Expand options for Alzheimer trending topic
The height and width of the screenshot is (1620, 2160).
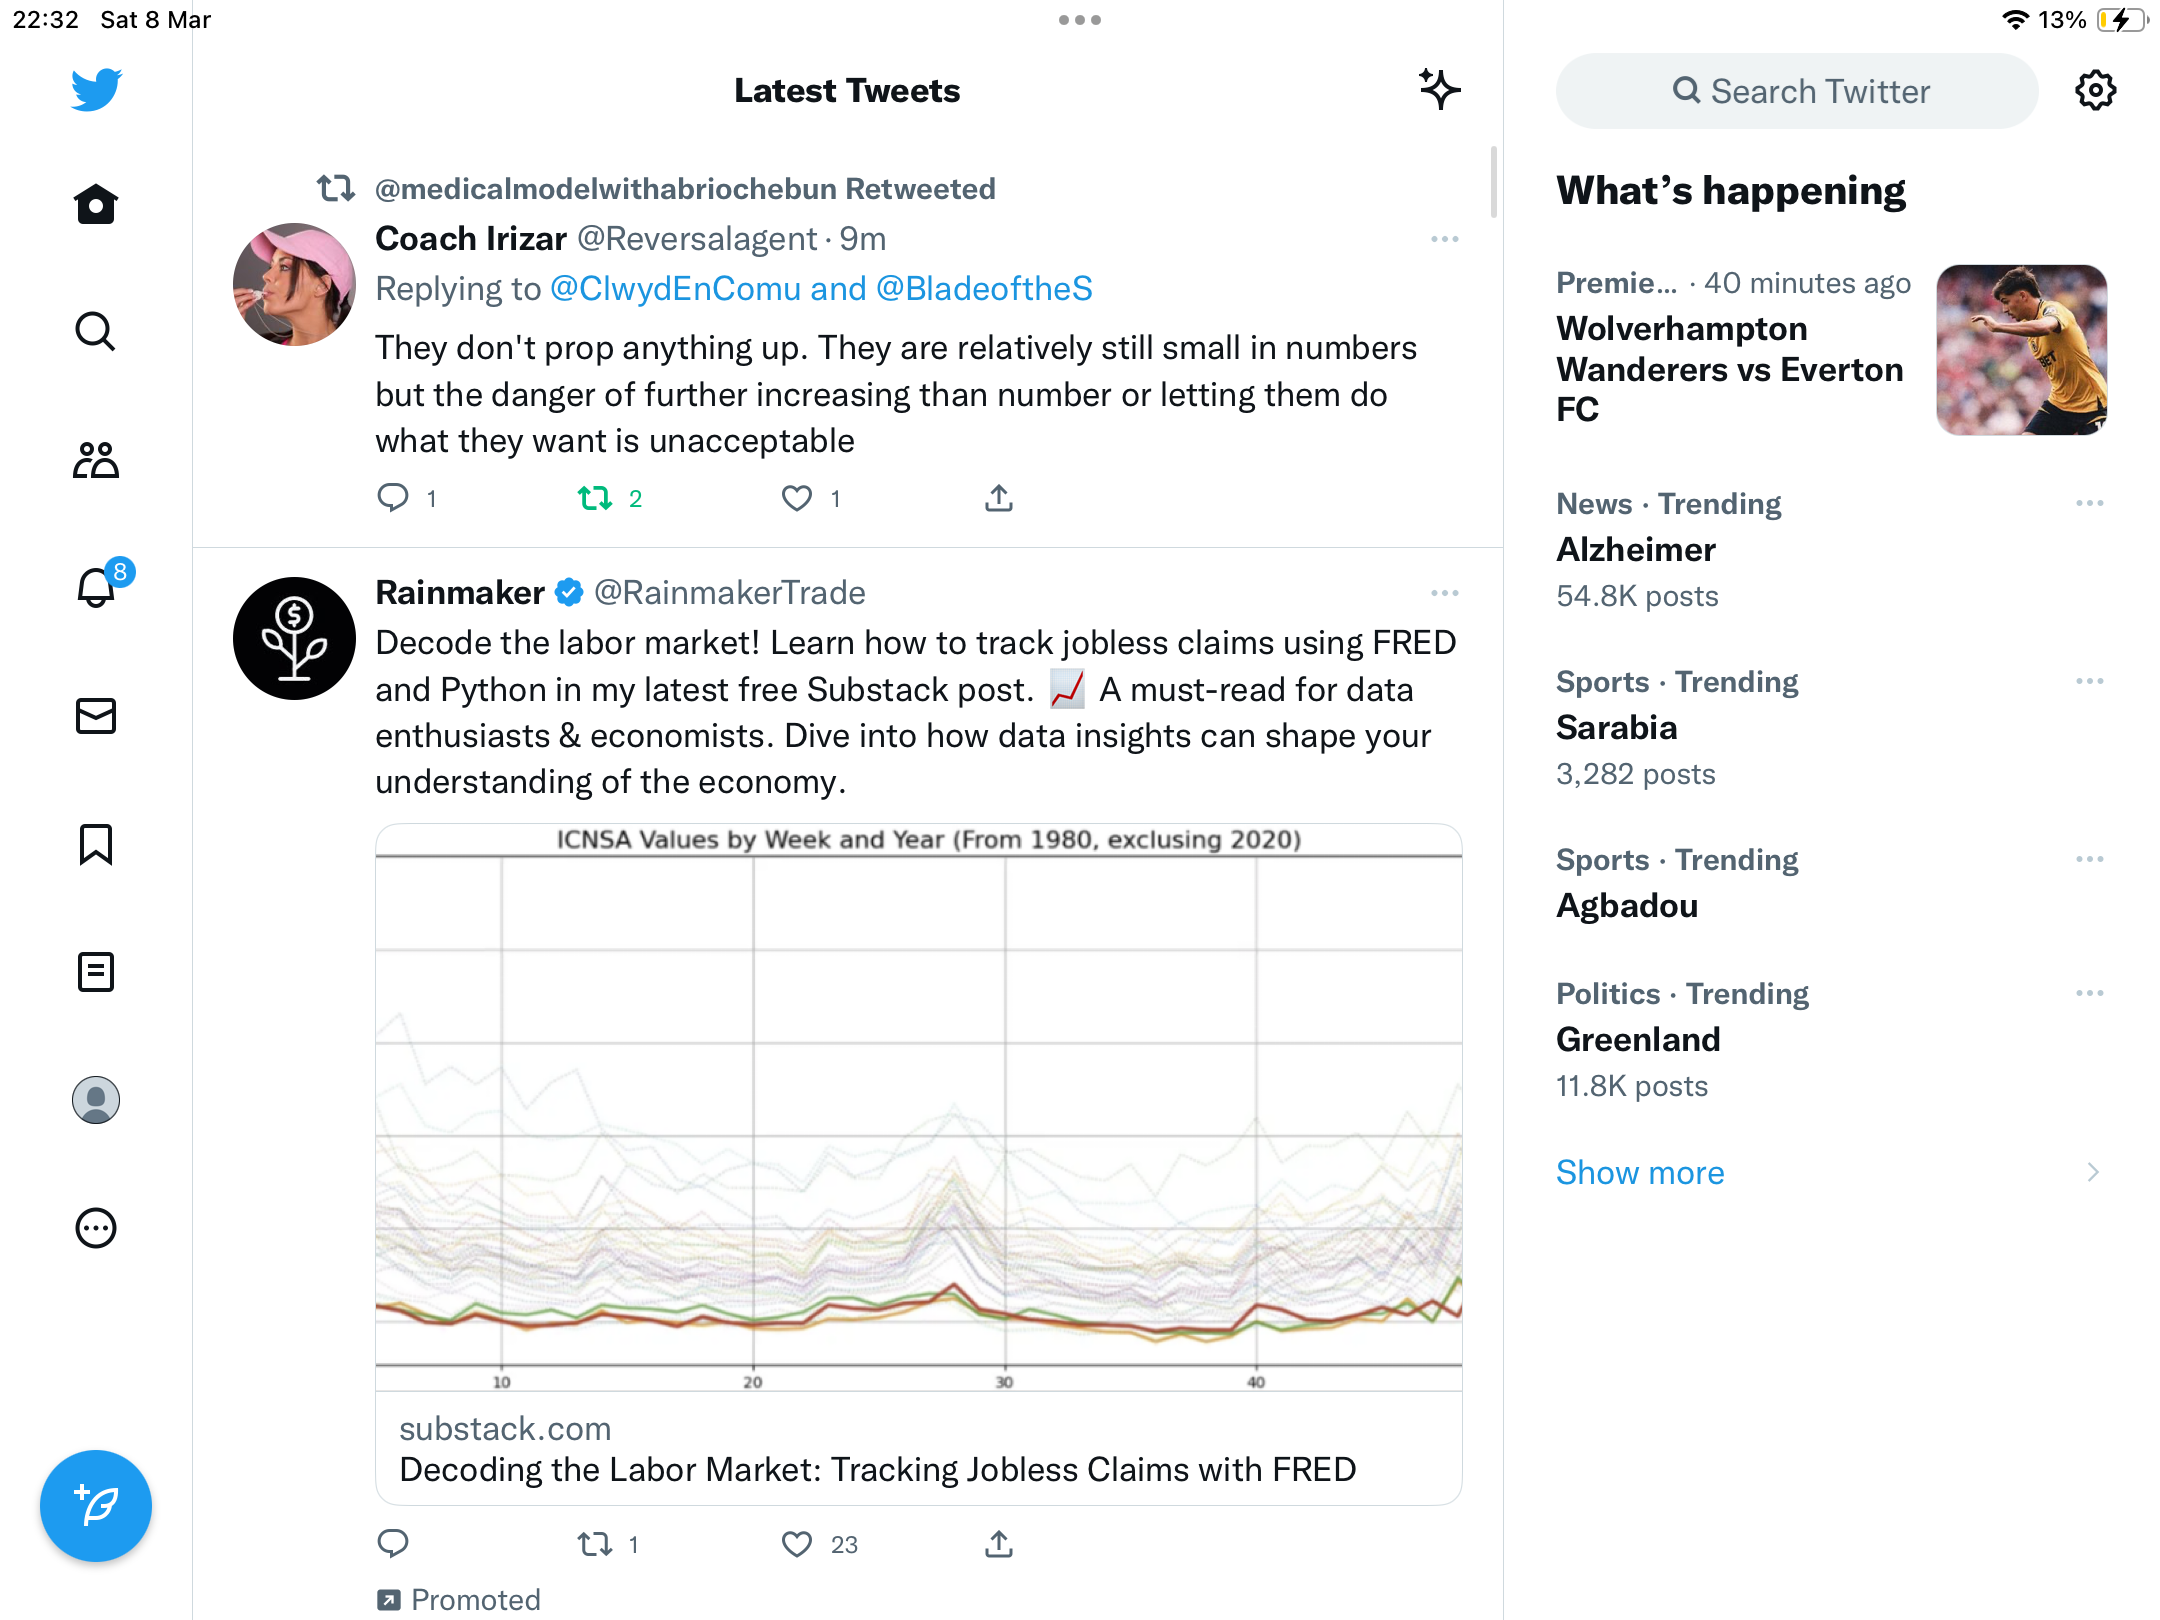2090,503
